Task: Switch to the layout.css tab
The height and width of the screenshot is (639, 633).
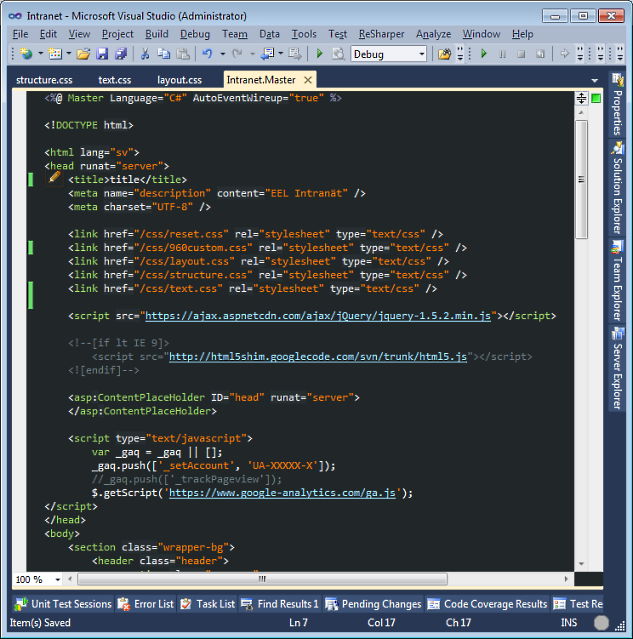Action: (179, 80)
